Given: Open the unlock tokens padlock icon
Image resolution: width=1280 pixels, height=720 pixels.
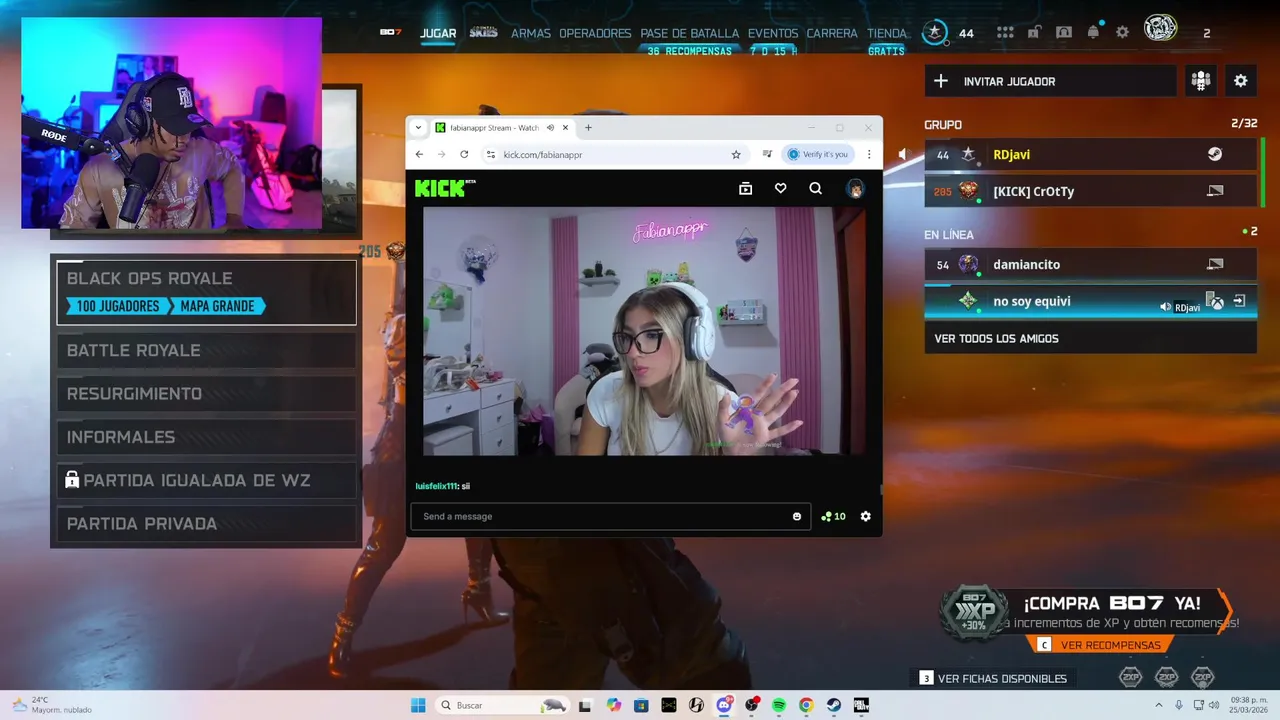Looking at the screenshot, I should (1035, 32).
